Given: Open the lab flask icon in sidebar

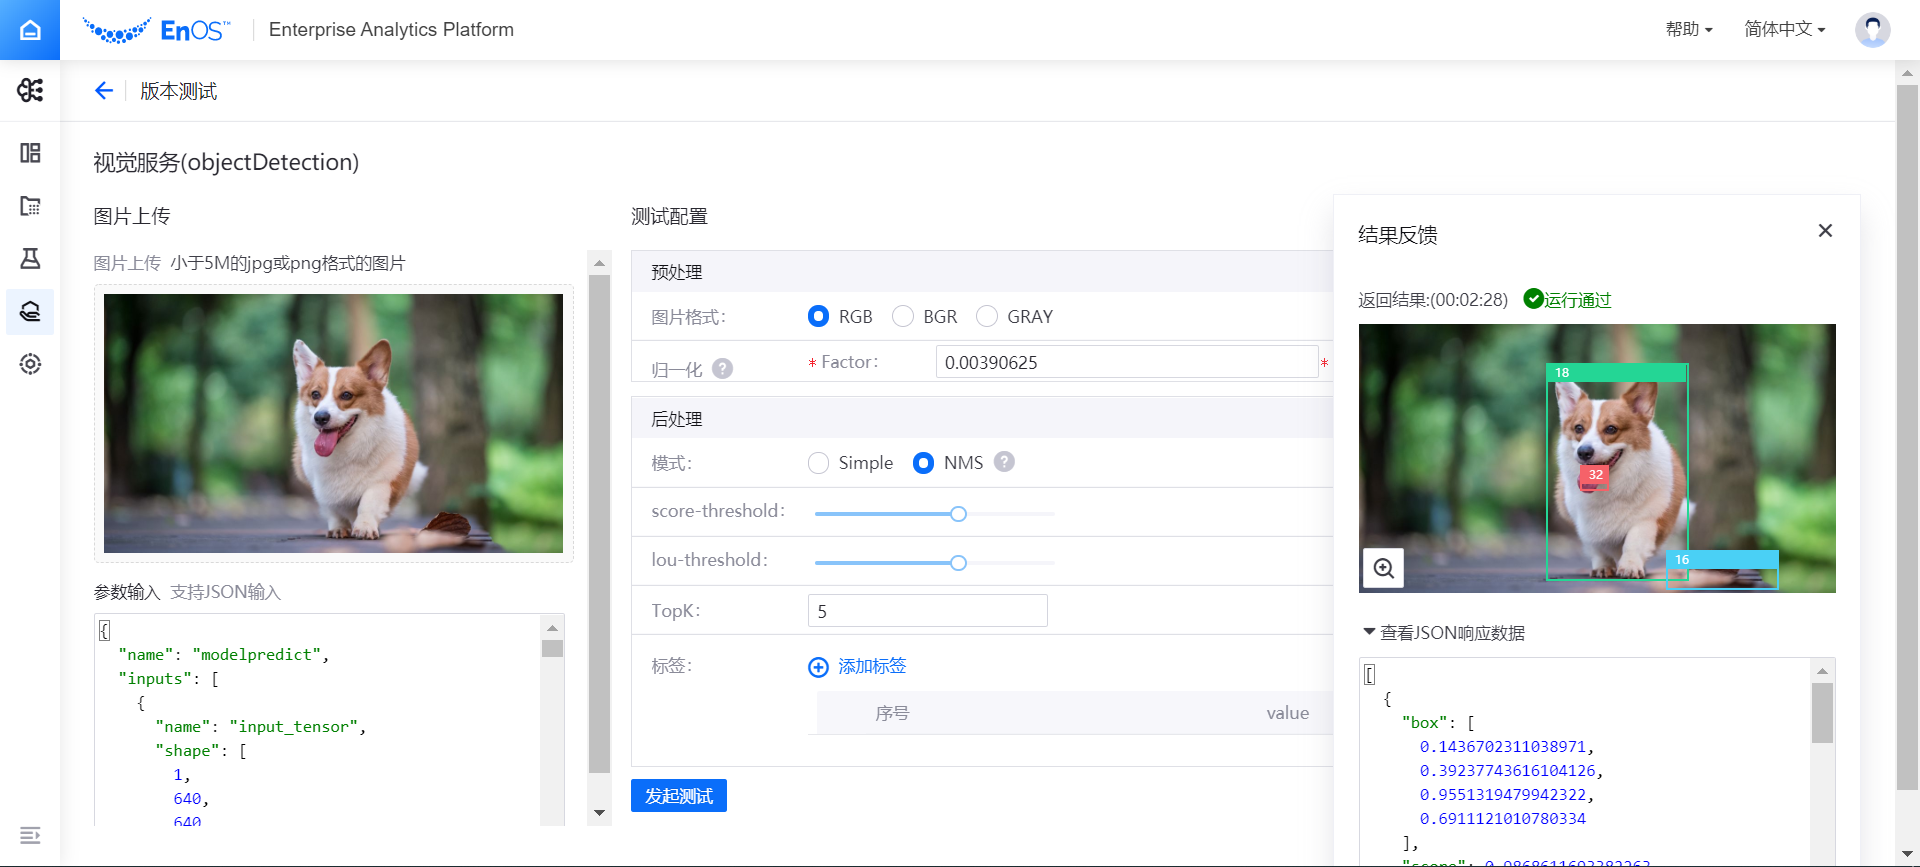Looking at the screenshot, I should tap(30, 258).
